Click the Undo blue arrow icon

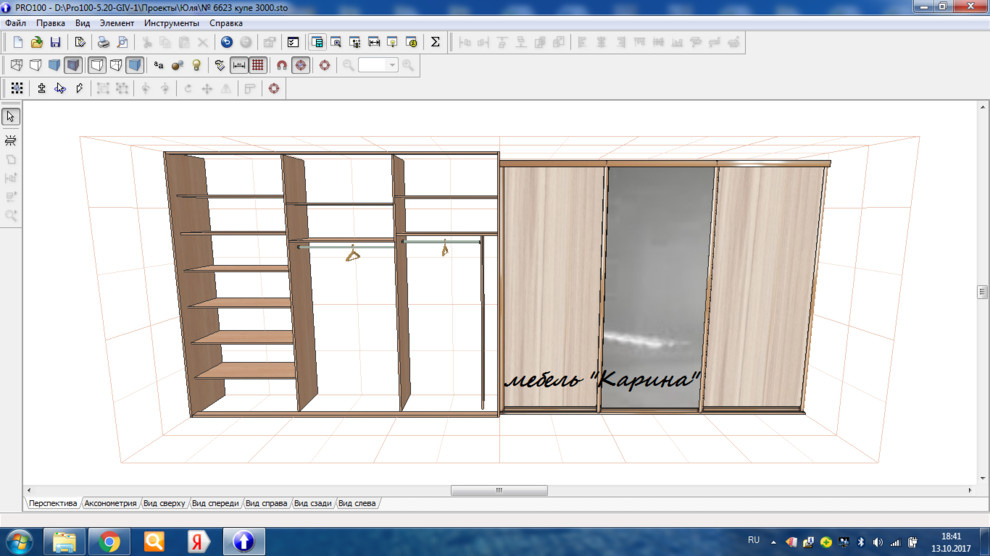pos(227,42)
